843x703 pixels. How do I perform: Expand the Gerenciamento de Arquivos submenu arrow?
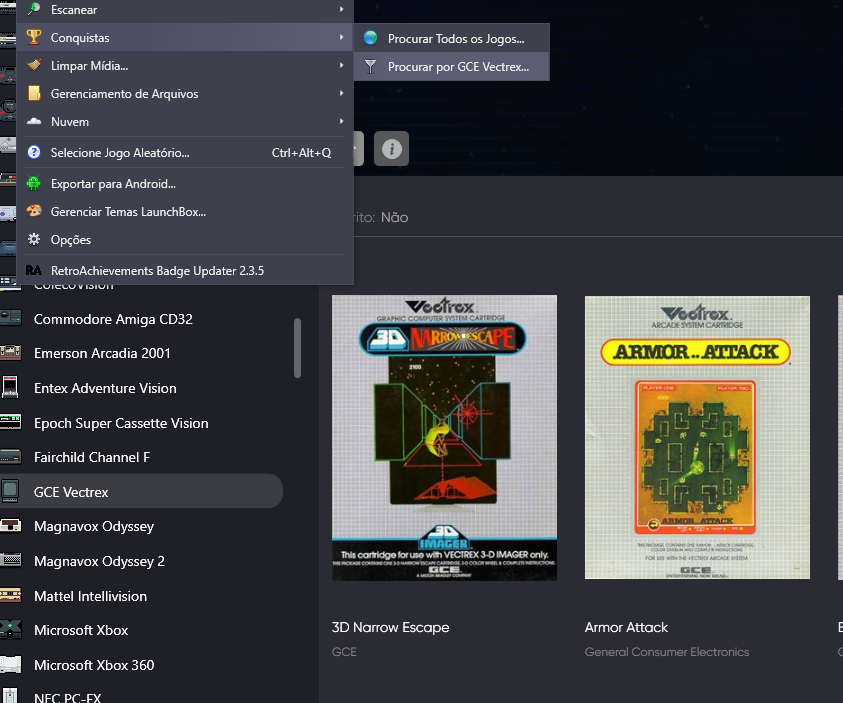pyautogui.click(x=341, y=93)
